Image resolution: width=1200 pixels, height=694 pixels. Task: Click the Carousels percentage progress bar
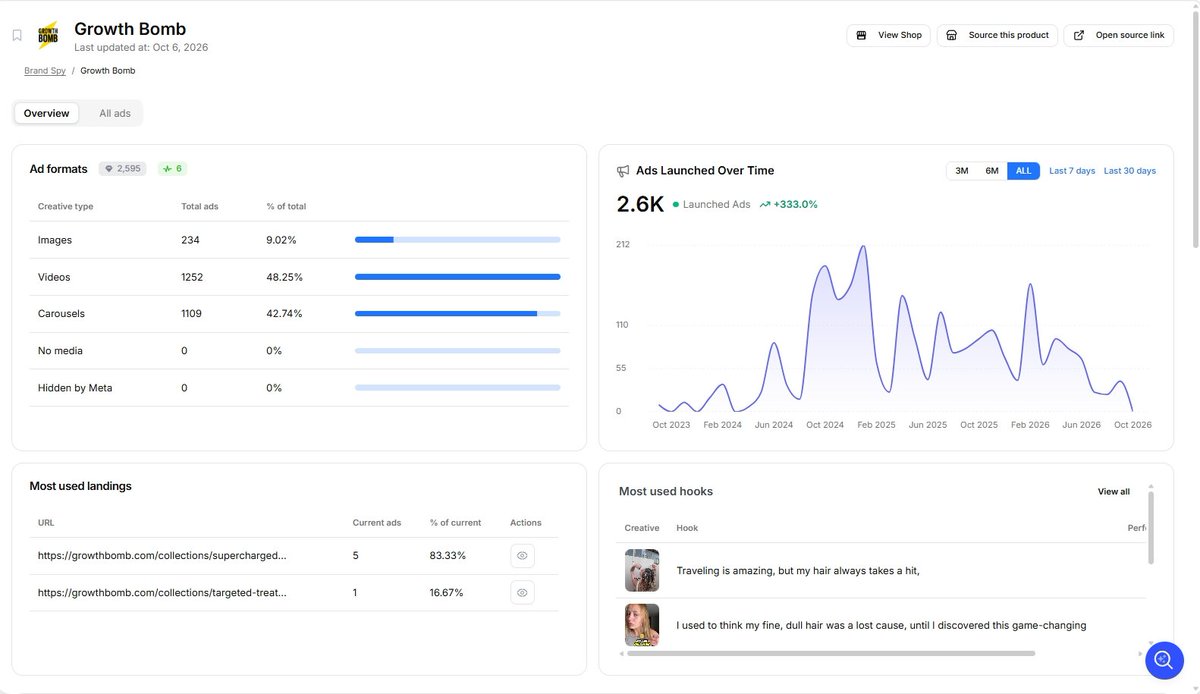[457, 314]
